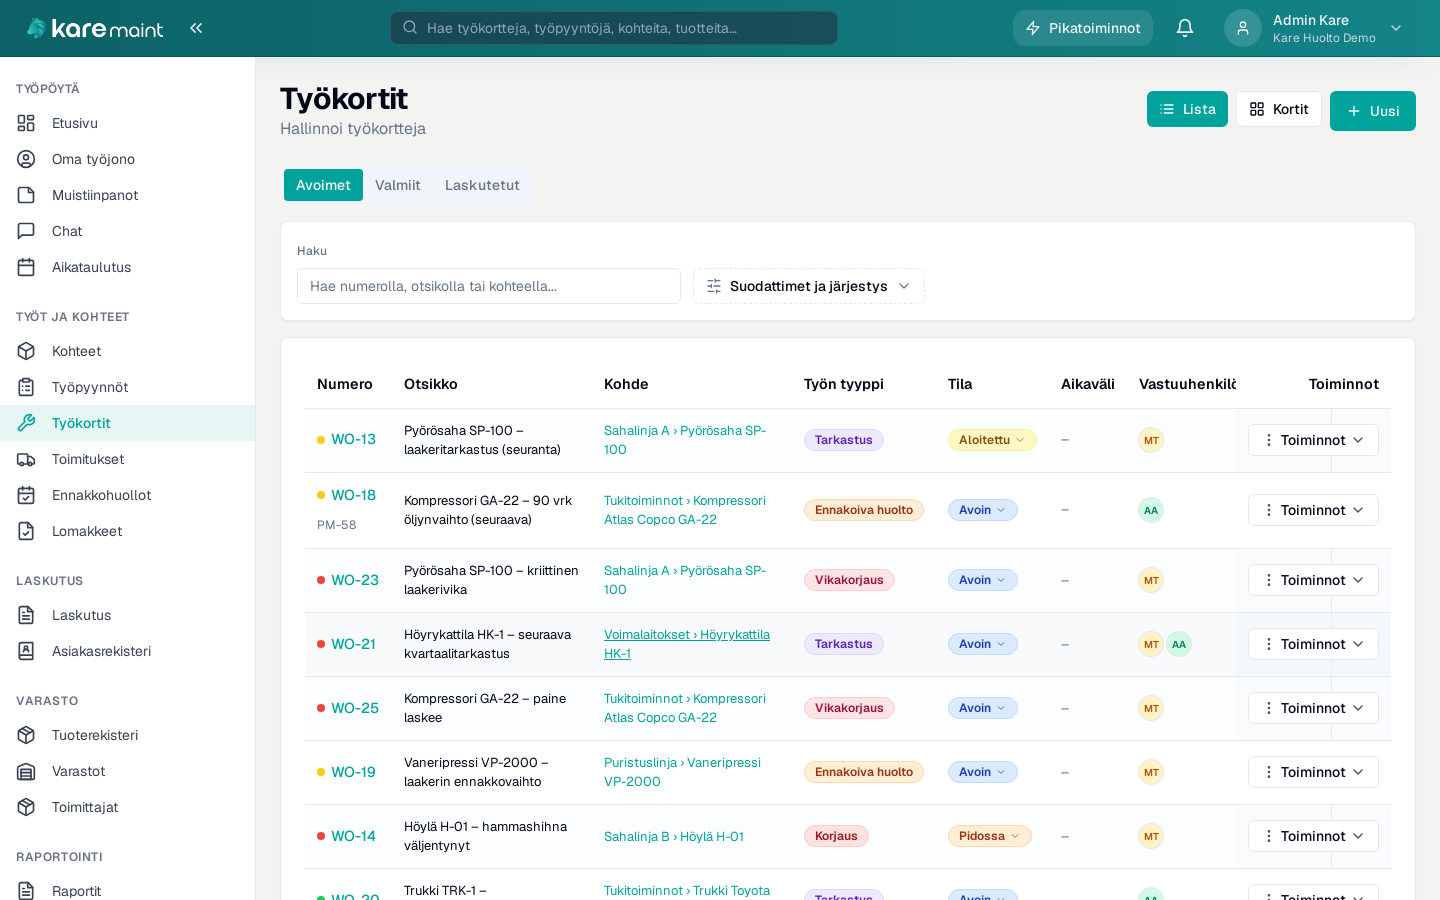Click title "Vaneripressi VP-2000 – laakerin ennakkovaihto"
This screenshot has width=1440, height=900.
coord(476,772)
